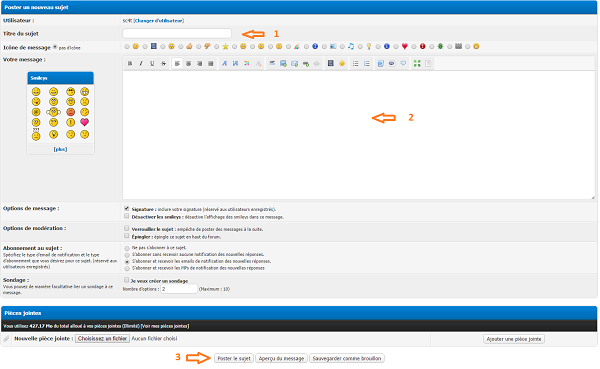Check 'Je veux créer un sondage'
The width and height of the screenshot is (600, 369).
point(127,280)
